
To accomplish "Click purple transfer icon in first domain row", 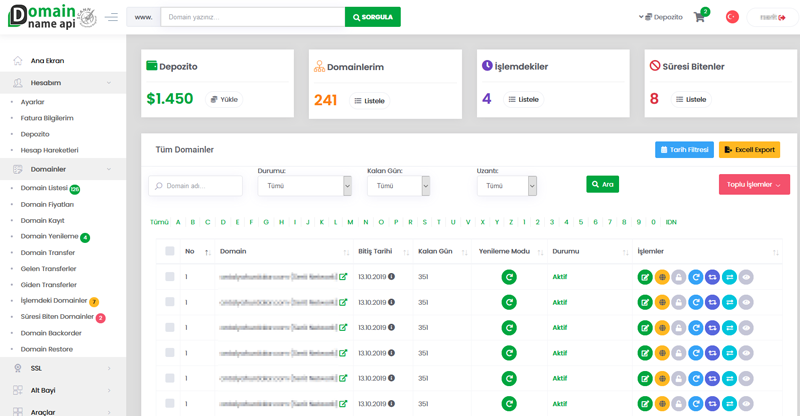I will (712, 277).
